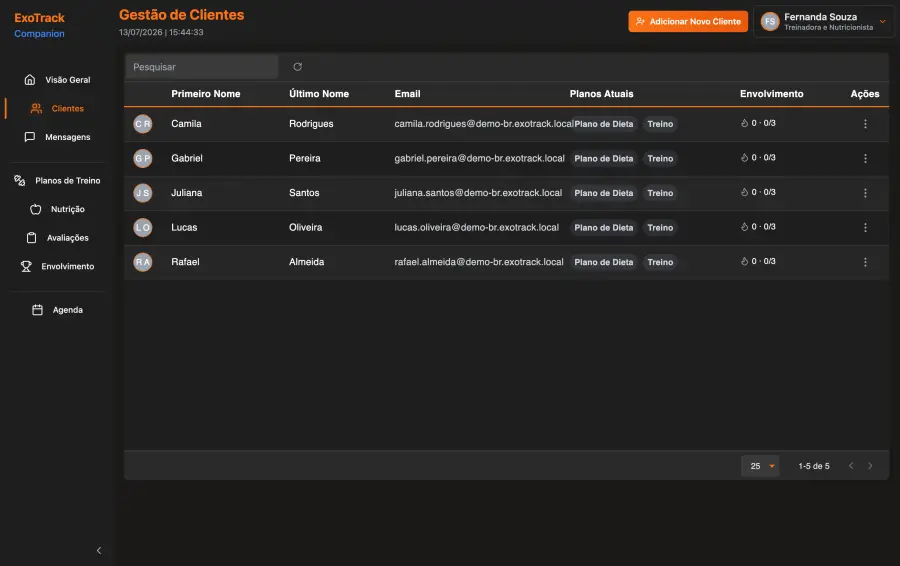
Task: Click Rafael's Treino plan chip
Action: 660,262
